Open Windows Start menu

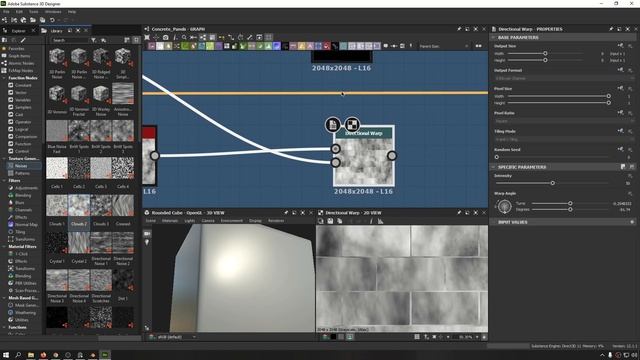6,355
